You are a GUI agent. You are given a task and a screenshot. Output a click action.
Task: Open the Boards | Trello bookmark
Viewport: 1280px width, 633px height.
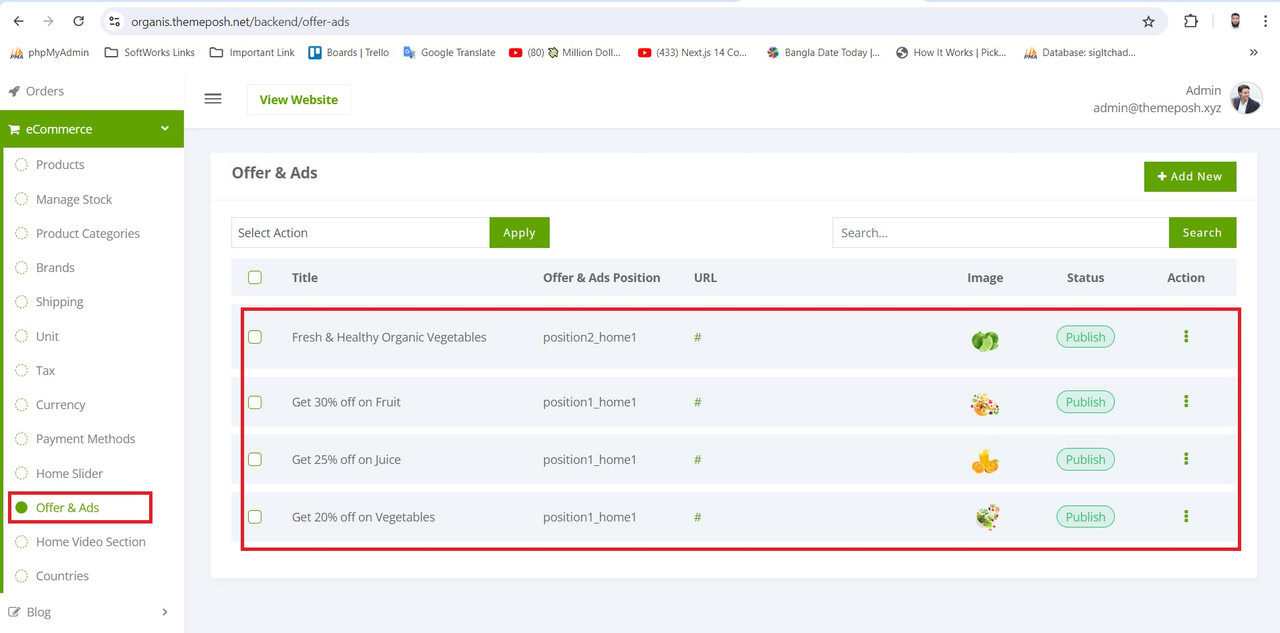(348, 52)
